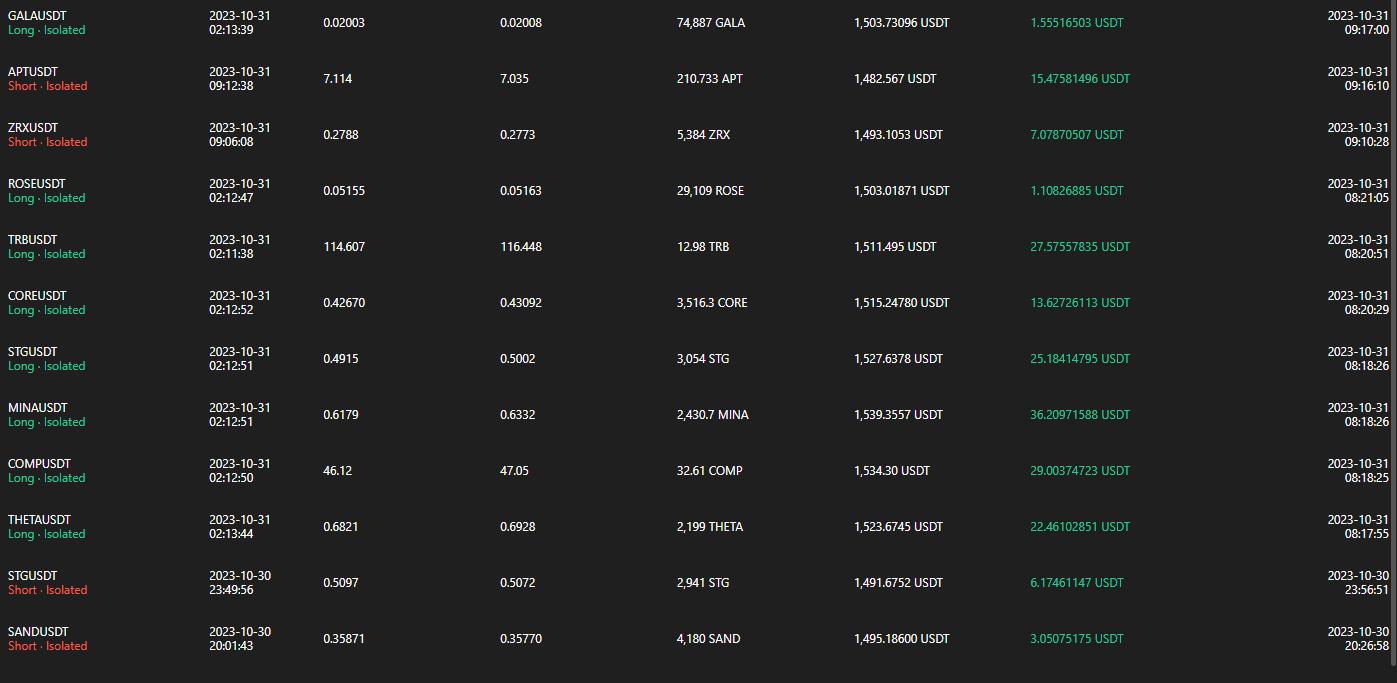Select exit price 0.6928
The height and width of the screenshot is (683, 1397).
(x=518, y=526)
